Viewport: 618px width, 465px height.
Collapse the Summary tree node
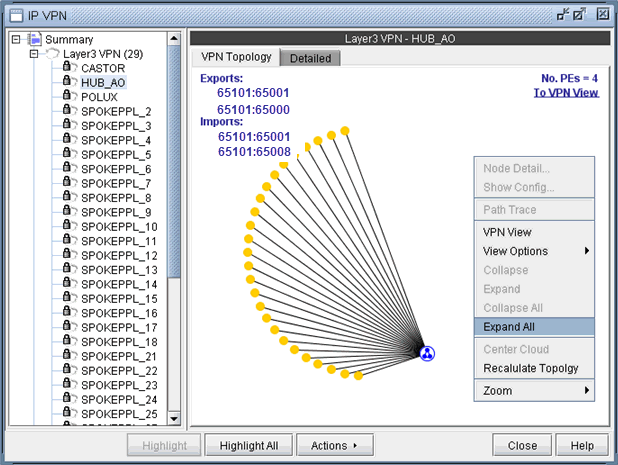17,40
